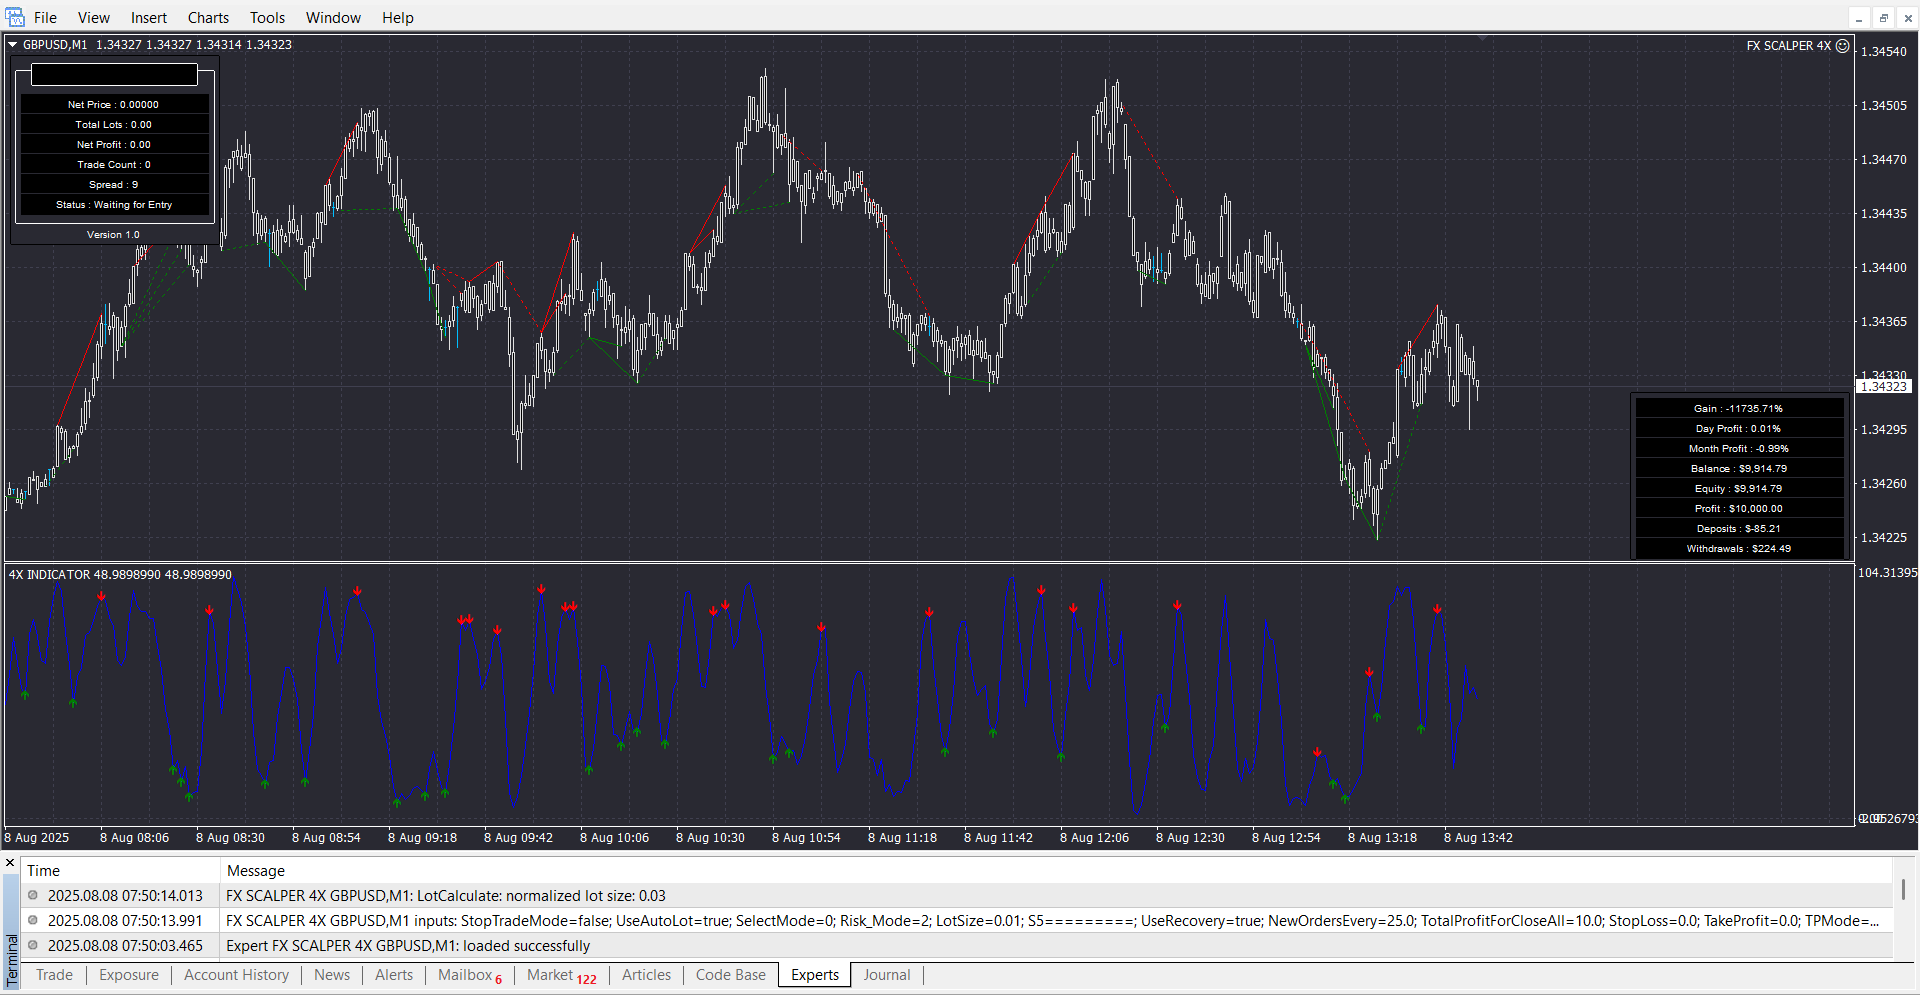This screenshot has height=996, width=1920.
Task: Minimize the chart window
Action: [1859, 18]
